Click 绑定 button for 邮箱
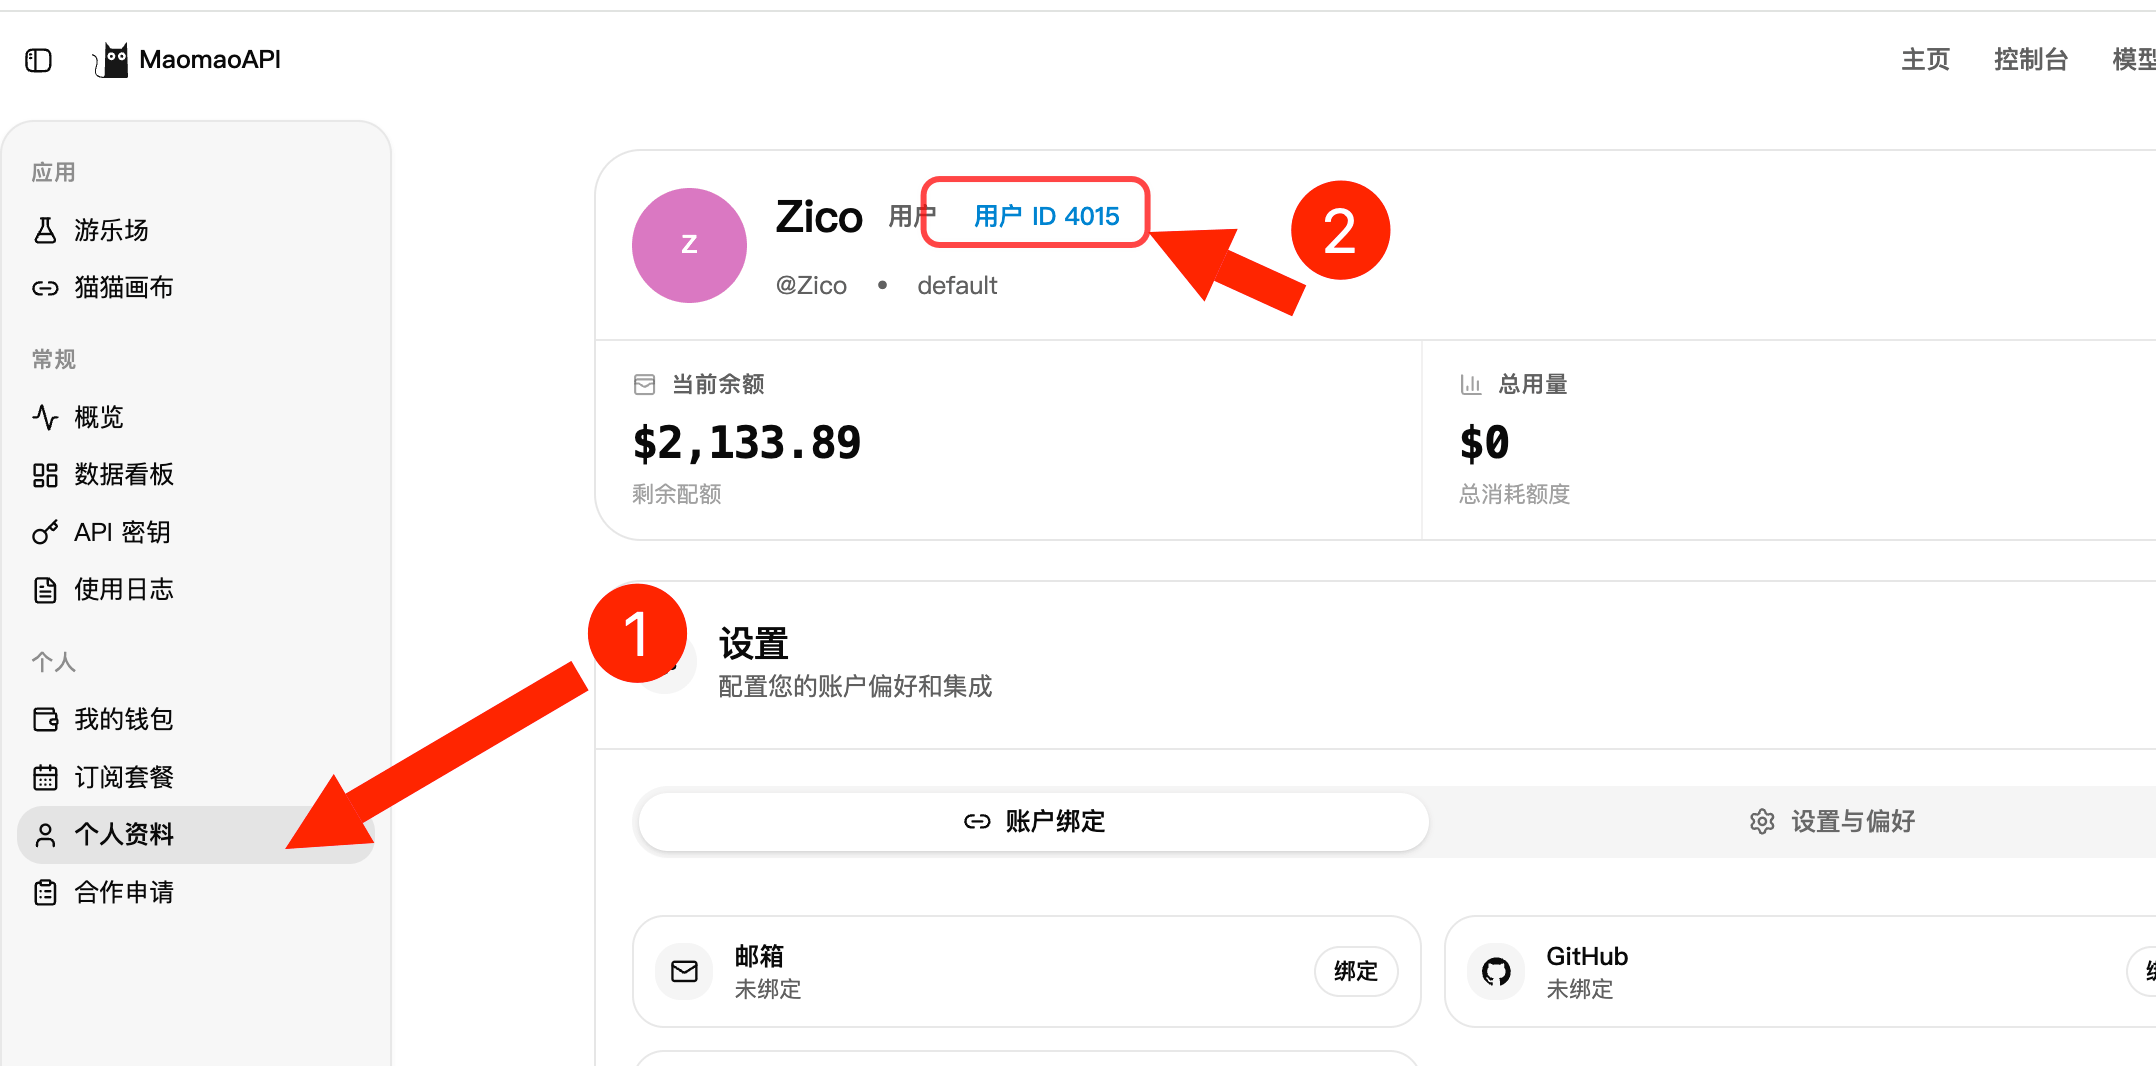Viewport: 2156px width, 1066px height. click(1356, 971)
